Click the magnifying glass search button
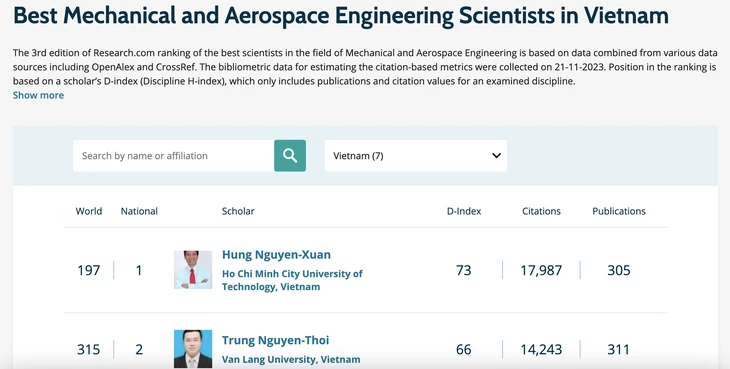This screenshot has height=369, width=730. pos(290,155)
